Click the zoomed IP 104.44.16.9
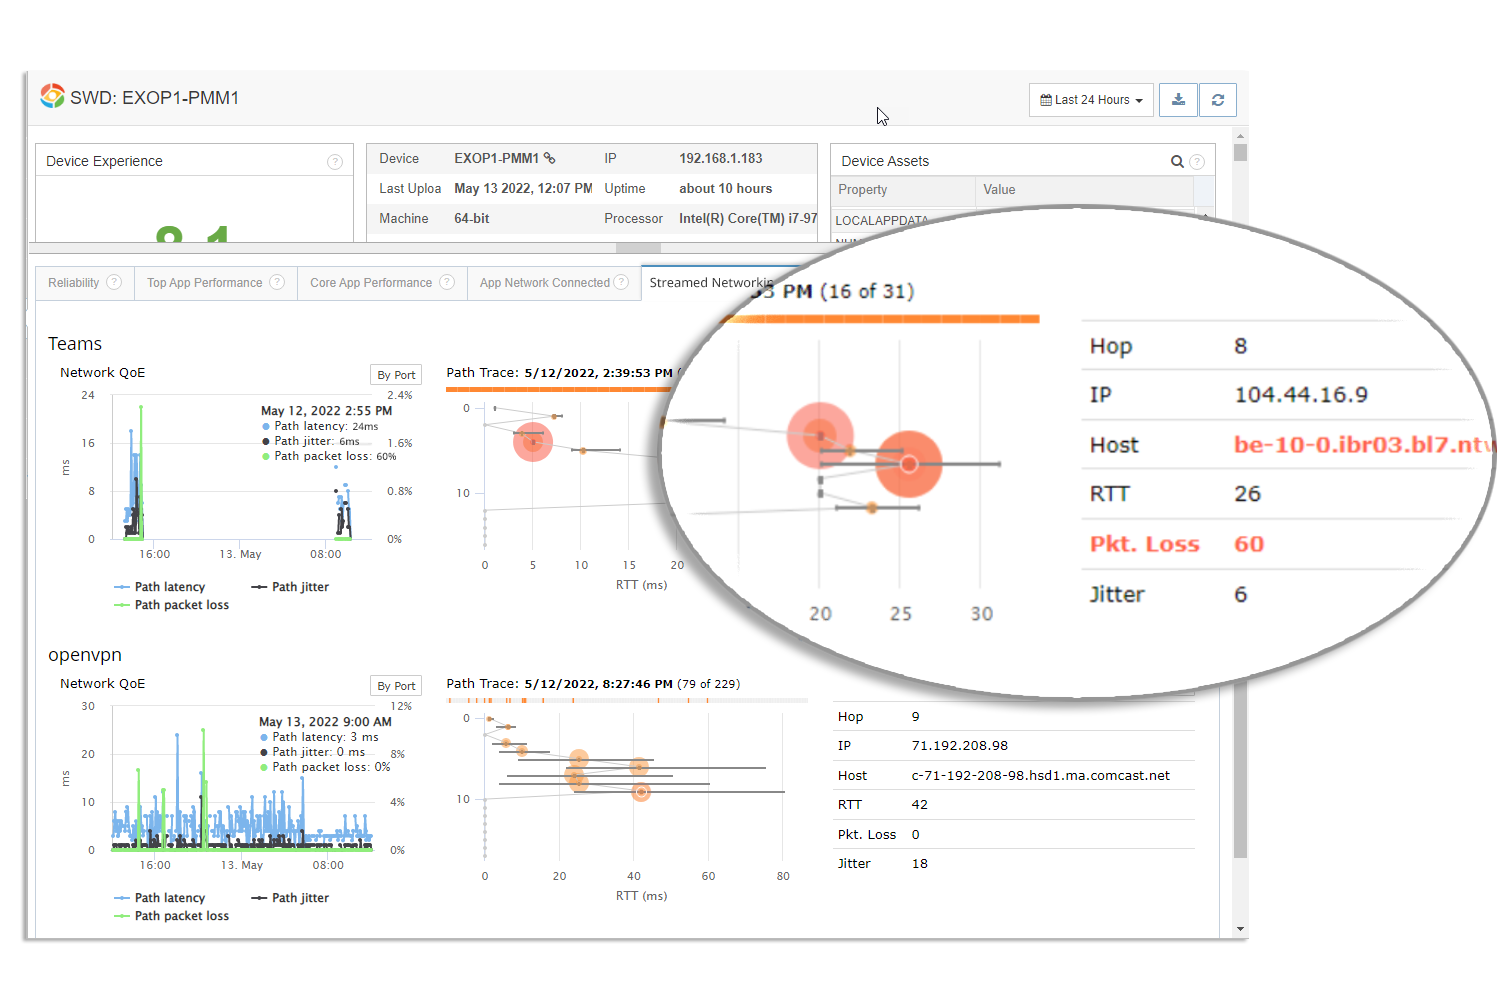 (1301, 395)
